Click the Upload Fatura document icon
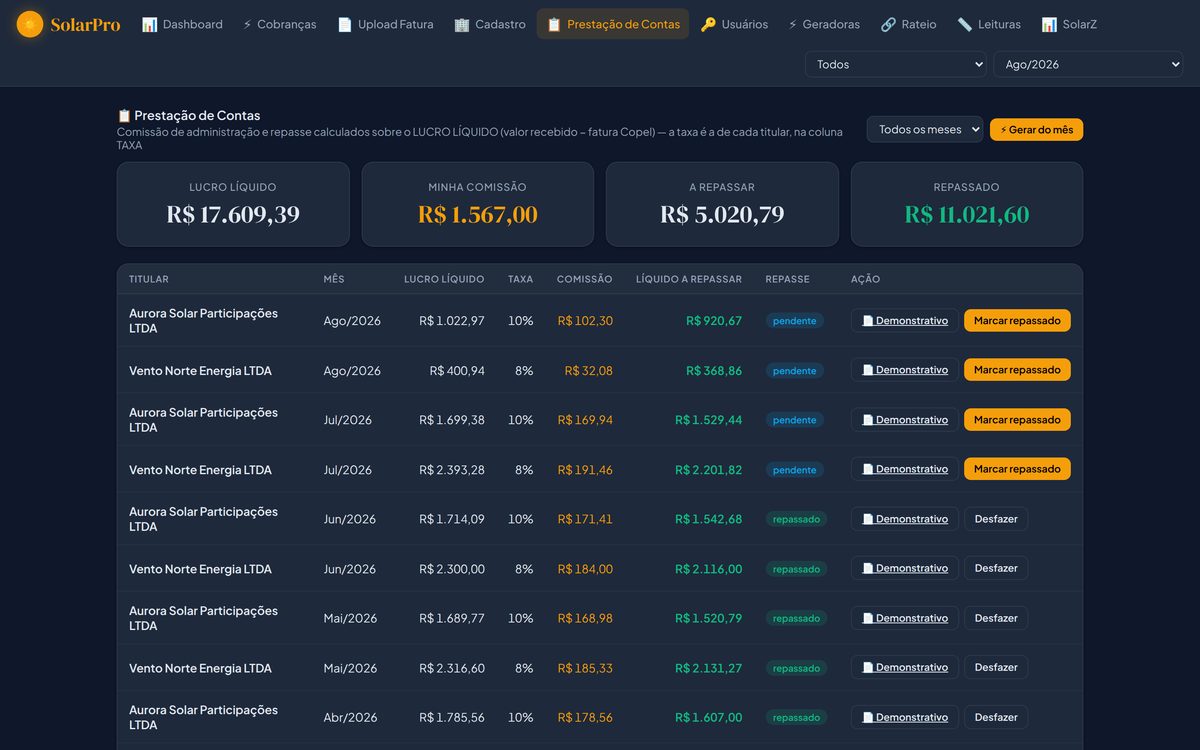Image resolution: width=1200 pixels, height=750 pixels. tap(345, 24)
